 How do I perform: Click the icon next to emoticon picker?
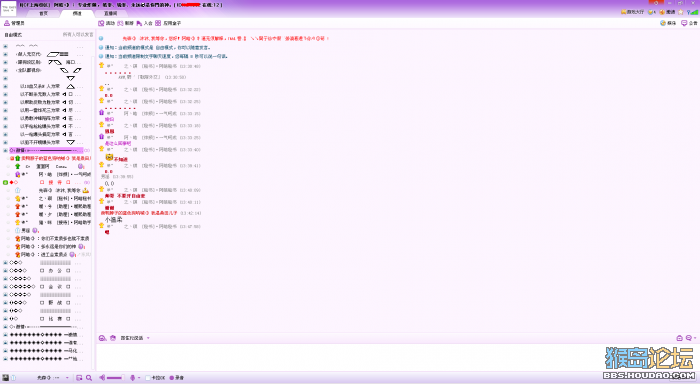click(113, 338)
